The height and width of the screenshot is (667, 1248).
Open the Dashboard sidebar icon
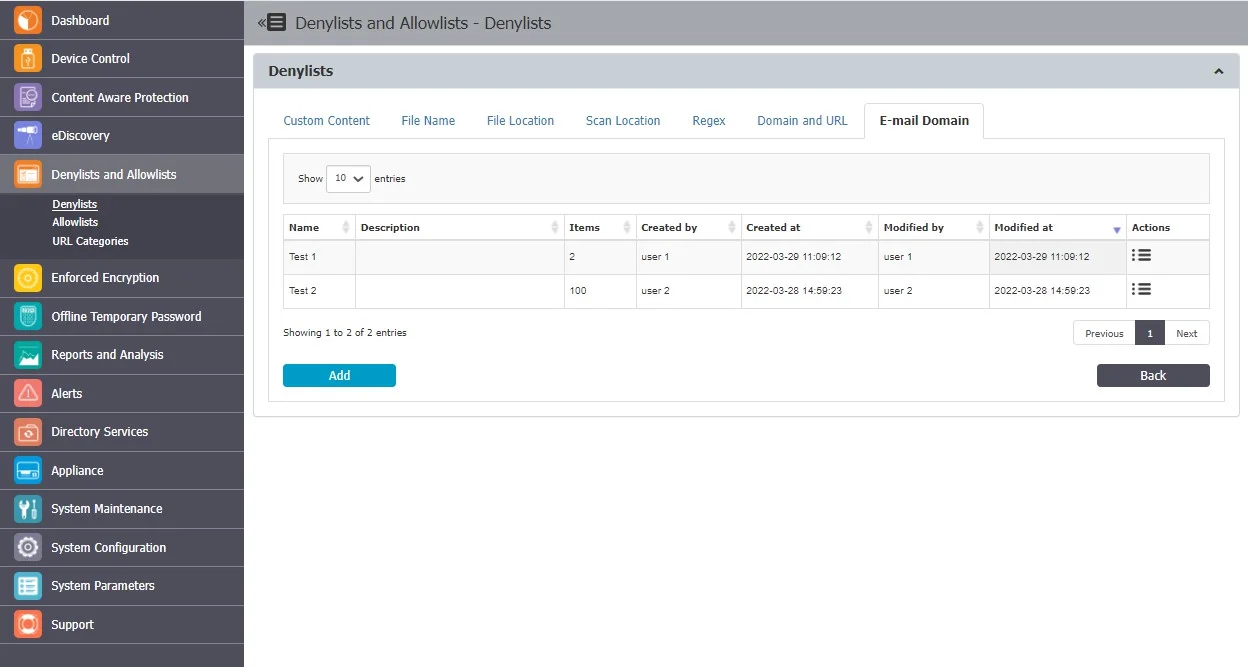28,20
